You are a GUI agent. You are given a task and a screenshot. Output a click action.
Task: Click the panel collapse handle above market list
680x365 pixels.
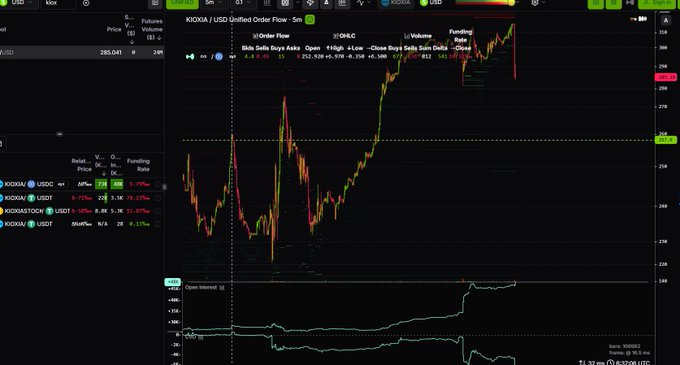click(59, 134)
